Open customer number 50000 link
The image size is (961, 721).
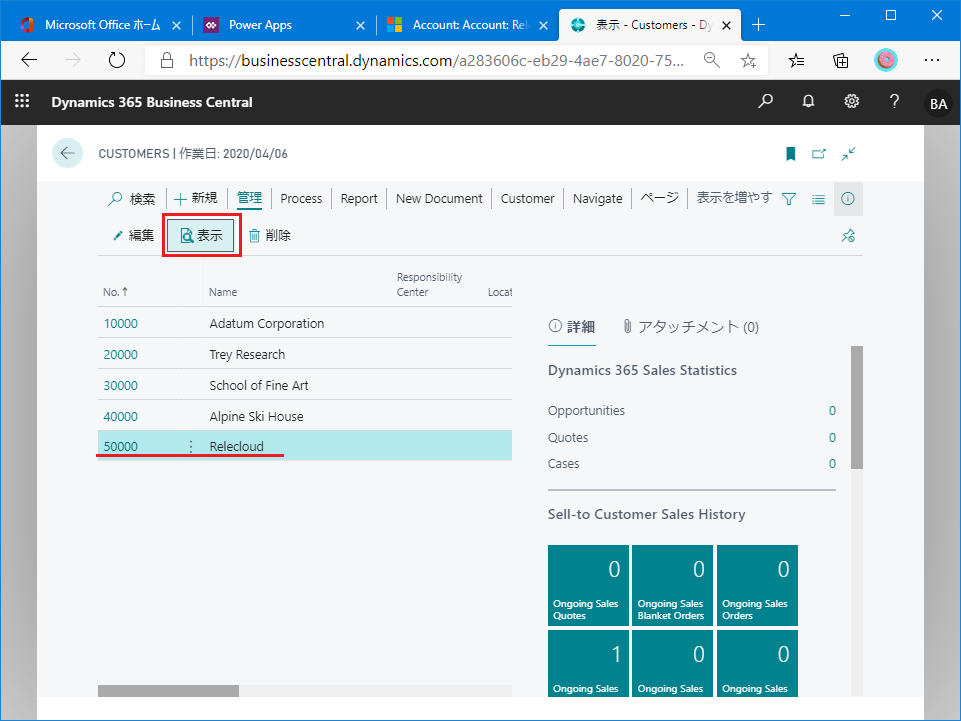click(121, 446)
